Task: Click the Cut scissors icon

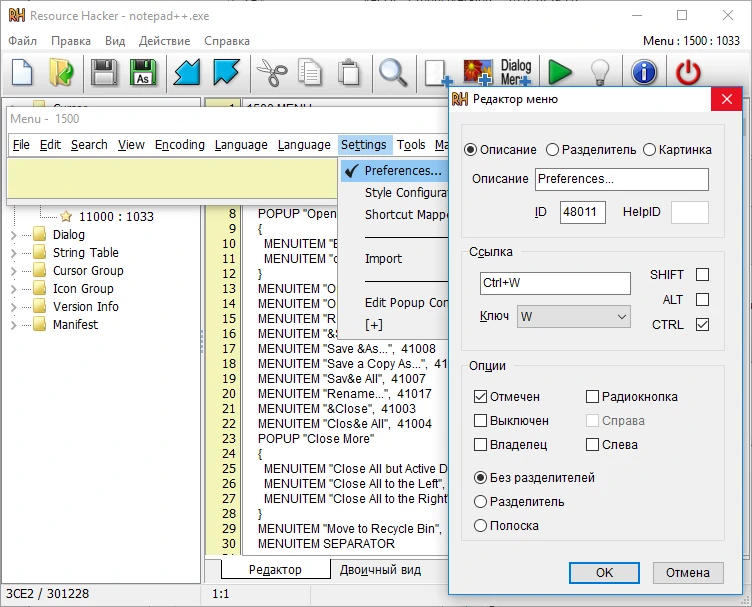Action: point(270,73)
